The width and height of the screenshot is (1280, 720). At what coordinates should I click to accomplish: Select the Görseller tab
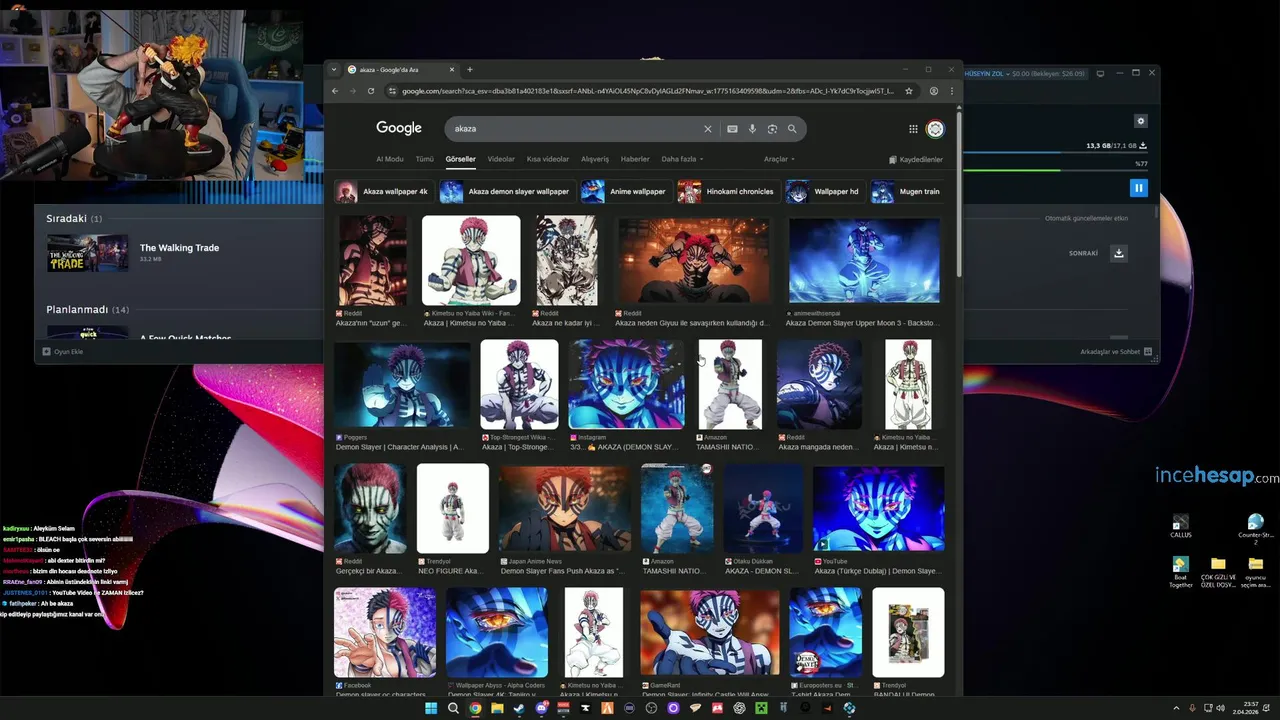tap(461, 159)
